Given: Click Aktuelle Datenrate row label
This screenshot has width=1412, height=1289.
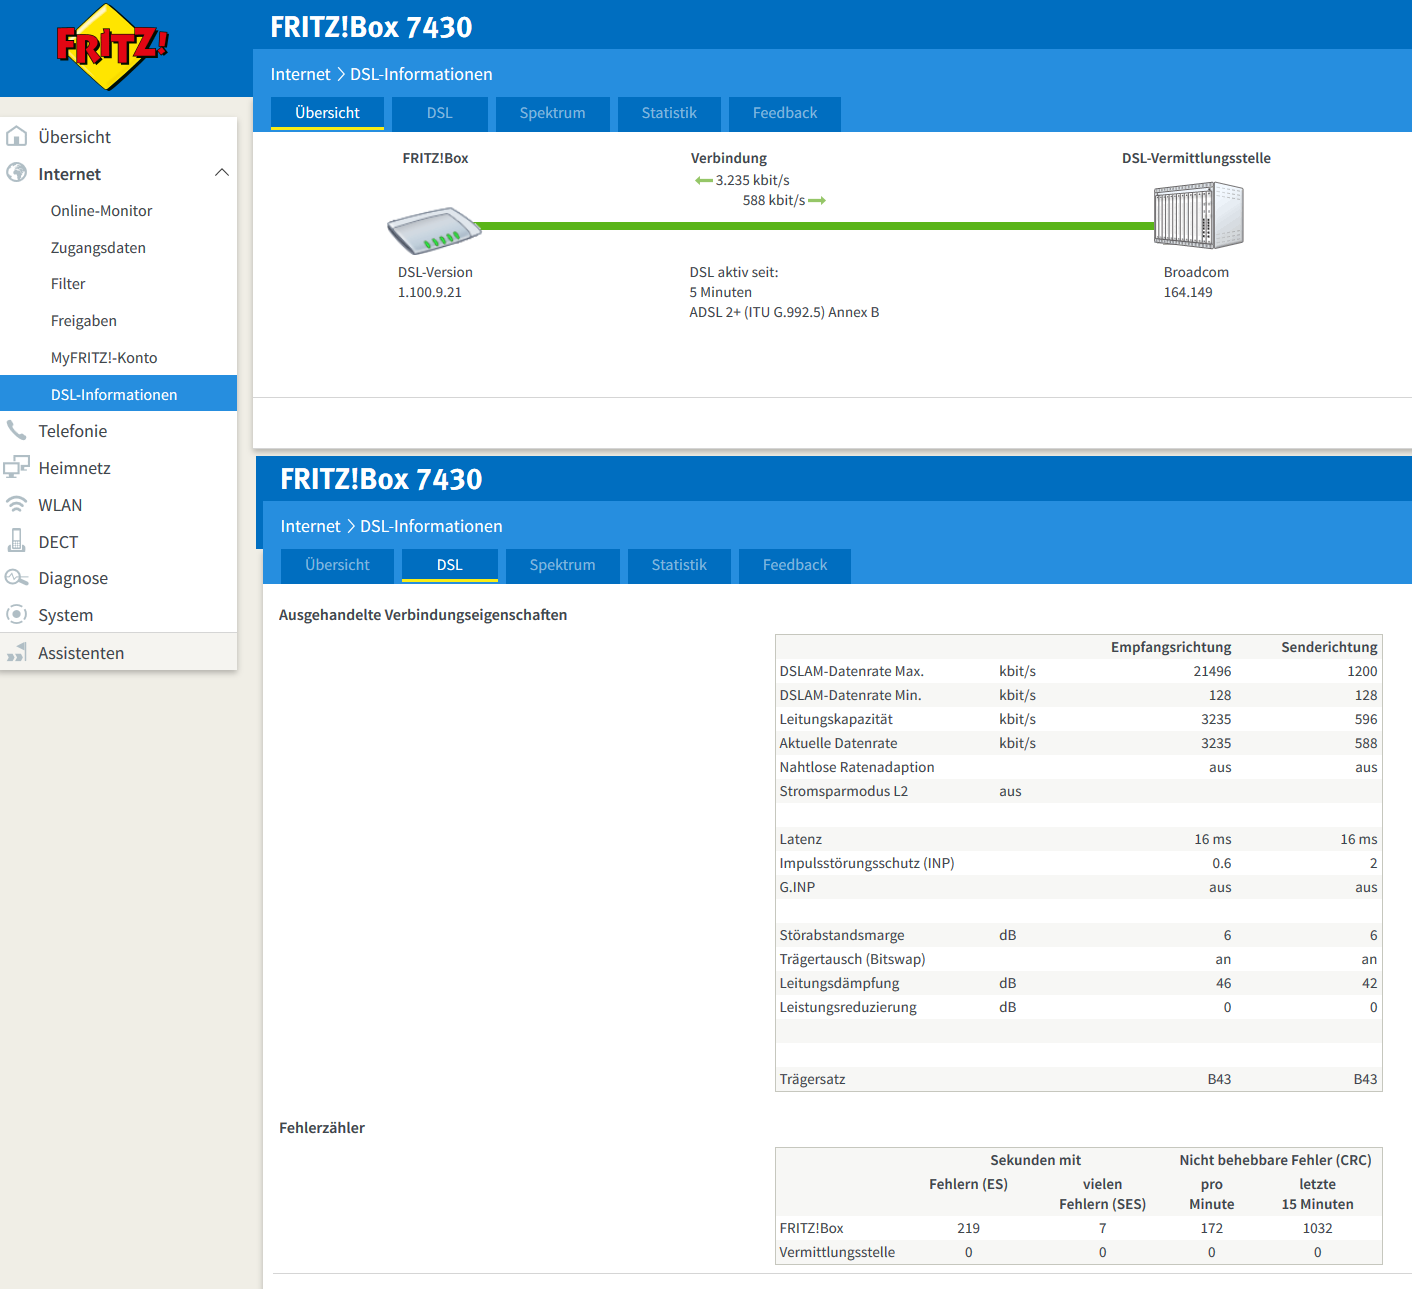Looking at the screenshot, I should (x=838, y=743).
